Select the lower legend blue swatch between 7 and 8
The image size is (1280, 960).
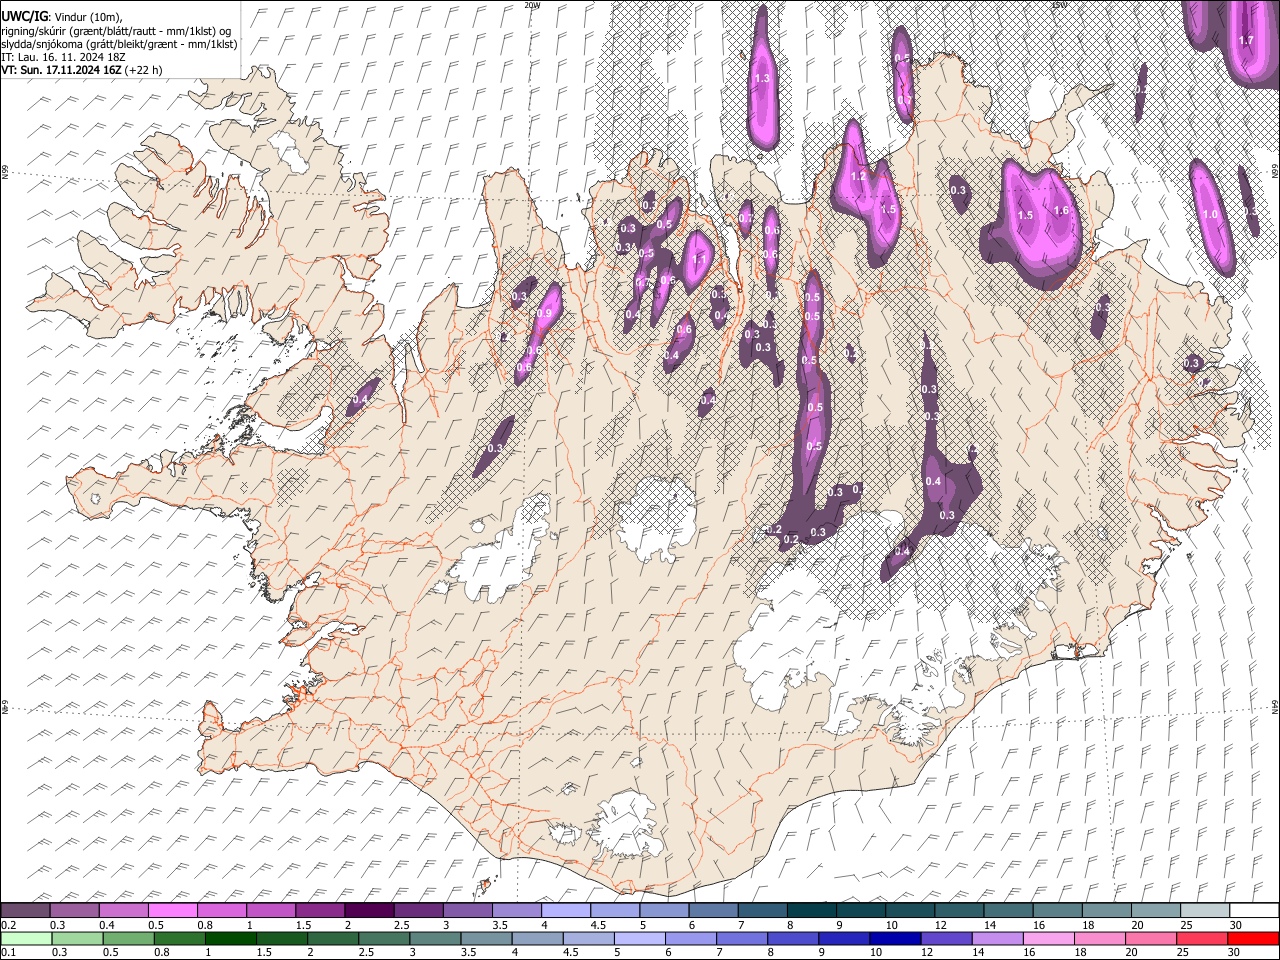click(x=741, y=938)
